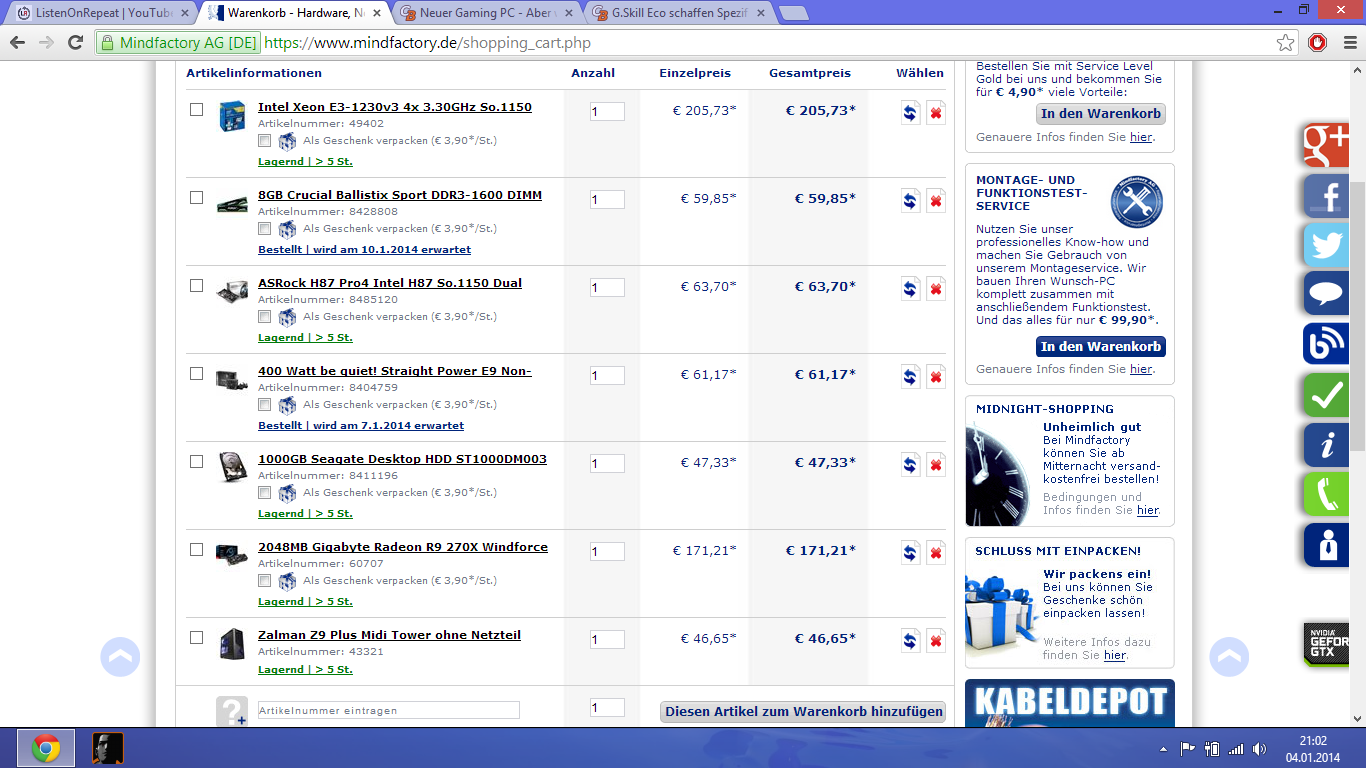Select the Zalman Z9 Plus row checkbox

[x=197, y=637]
